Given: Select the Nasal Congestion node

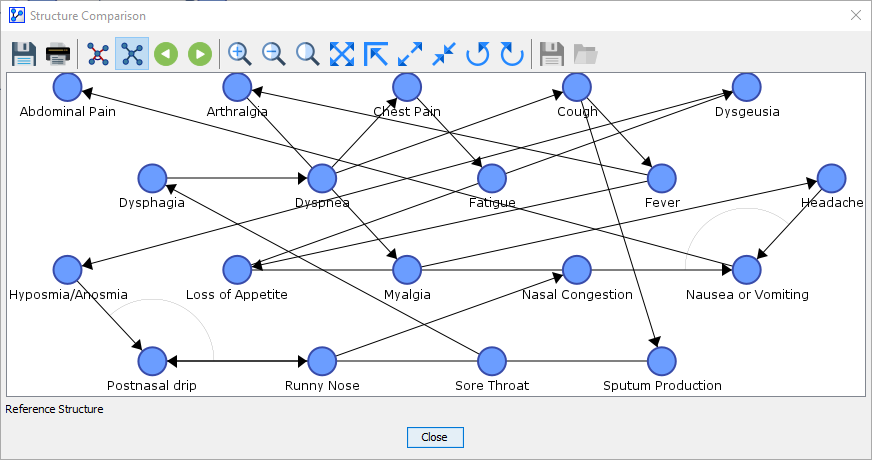Looking at the screenshot, I should [x=577, y=270].
